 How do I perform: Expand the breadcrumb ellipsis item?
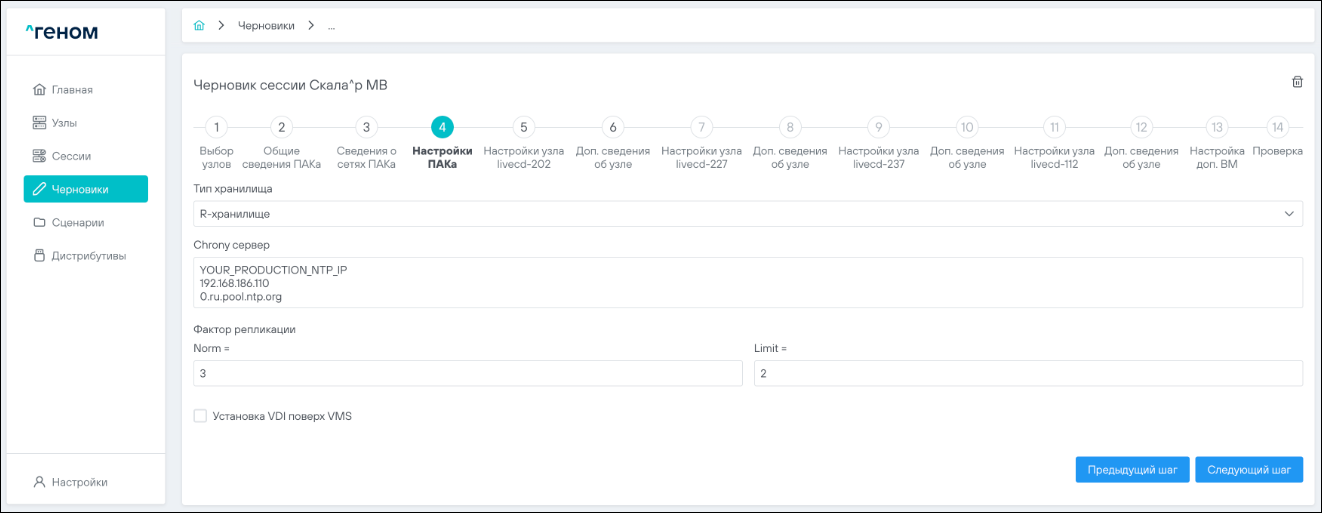point(331,26)
